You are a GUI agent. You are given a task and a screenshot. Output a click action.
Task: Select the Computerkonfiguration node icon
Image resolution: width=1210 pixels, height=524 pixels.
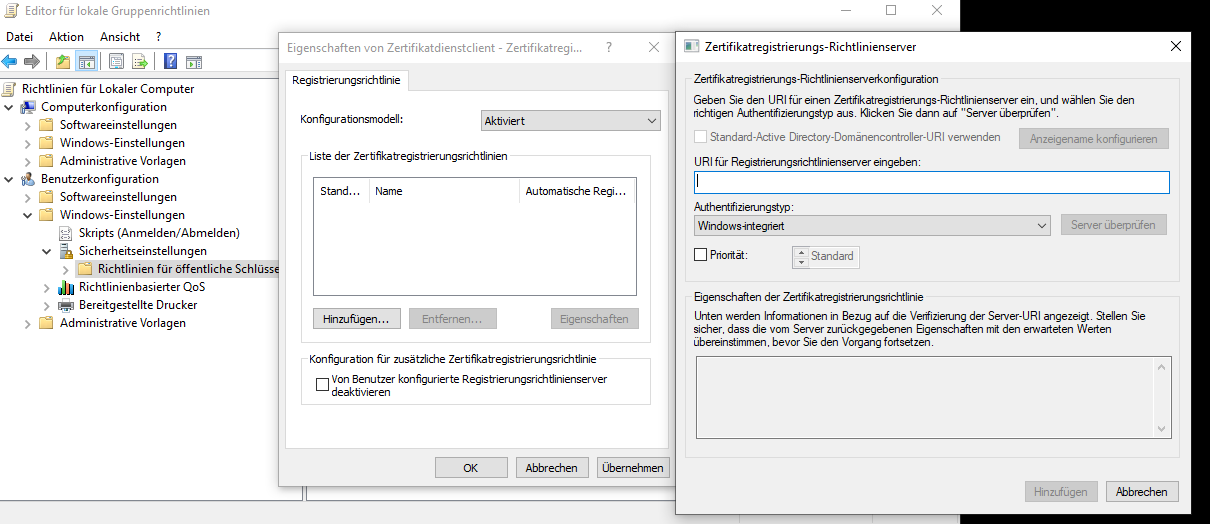[27, 107]
